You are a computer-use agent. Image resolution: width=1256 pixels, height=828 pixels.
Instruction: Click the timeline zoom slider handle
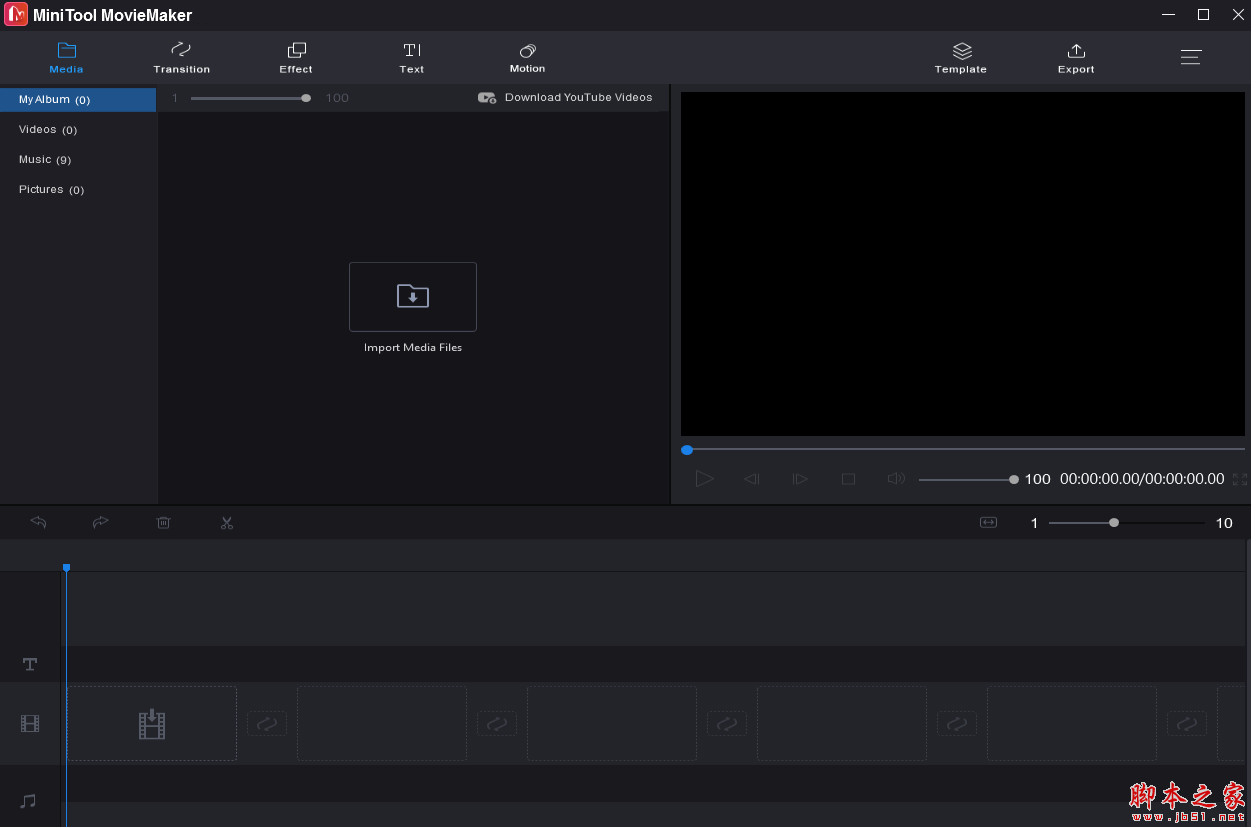[x=1114, y=522]
